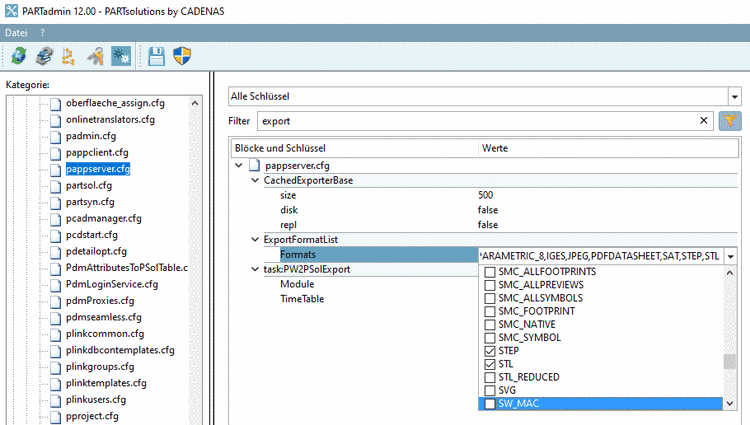Open the Datei menu
750x425 pixels.
tap(17, 33)
